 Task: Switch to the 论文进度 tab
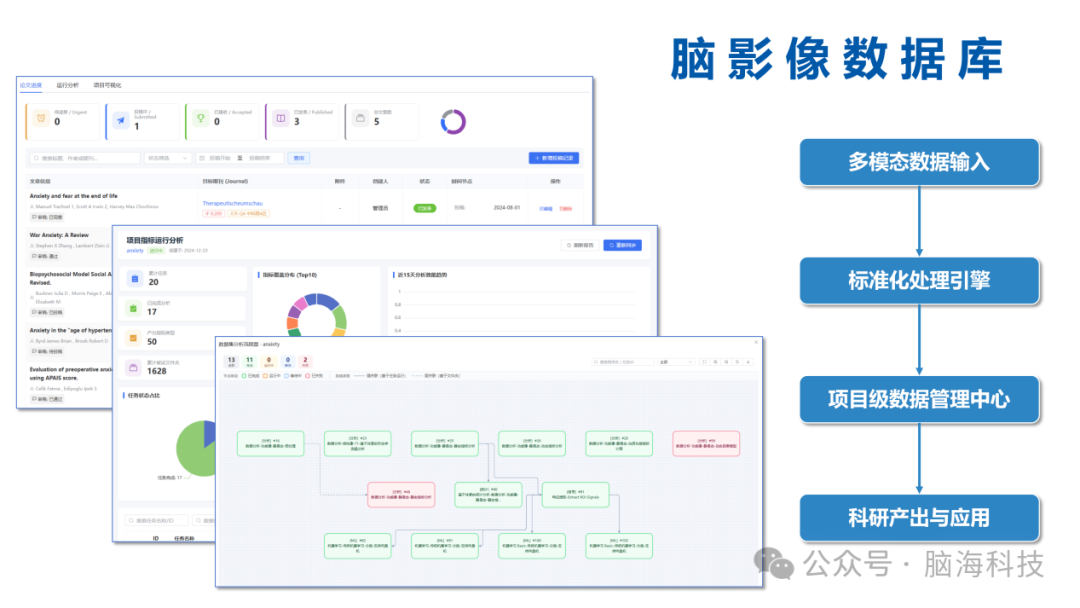click(31, 85)
